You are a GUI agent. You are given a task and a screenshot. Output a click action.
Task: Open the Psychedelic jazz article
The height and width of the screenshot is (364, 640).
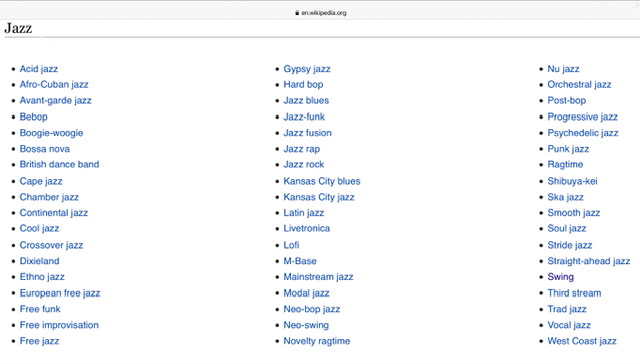pyautogui.click(x=583, y=133)
